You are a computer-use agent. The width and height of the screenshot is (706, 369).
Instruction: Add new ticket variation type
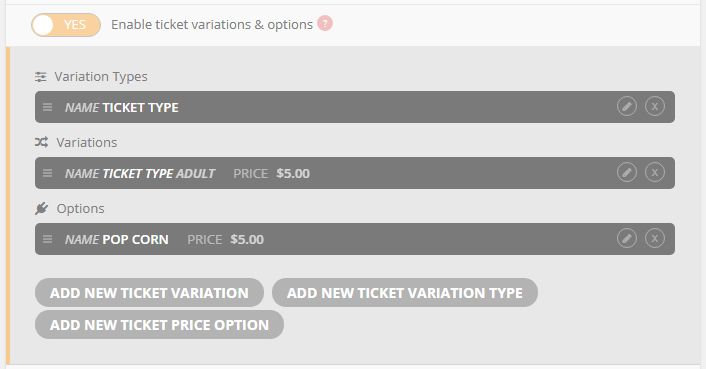coord(405,293)
